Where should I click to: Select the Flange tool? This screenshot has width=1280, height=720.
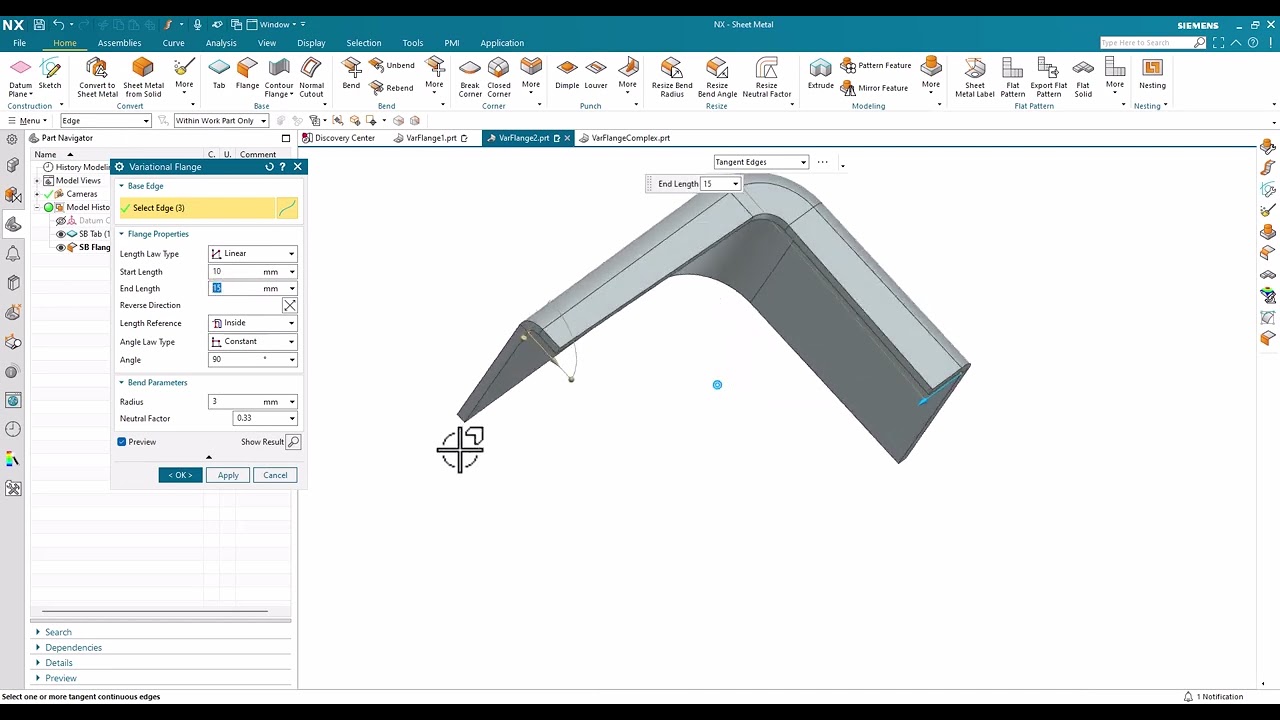click(x=247, y=74)
